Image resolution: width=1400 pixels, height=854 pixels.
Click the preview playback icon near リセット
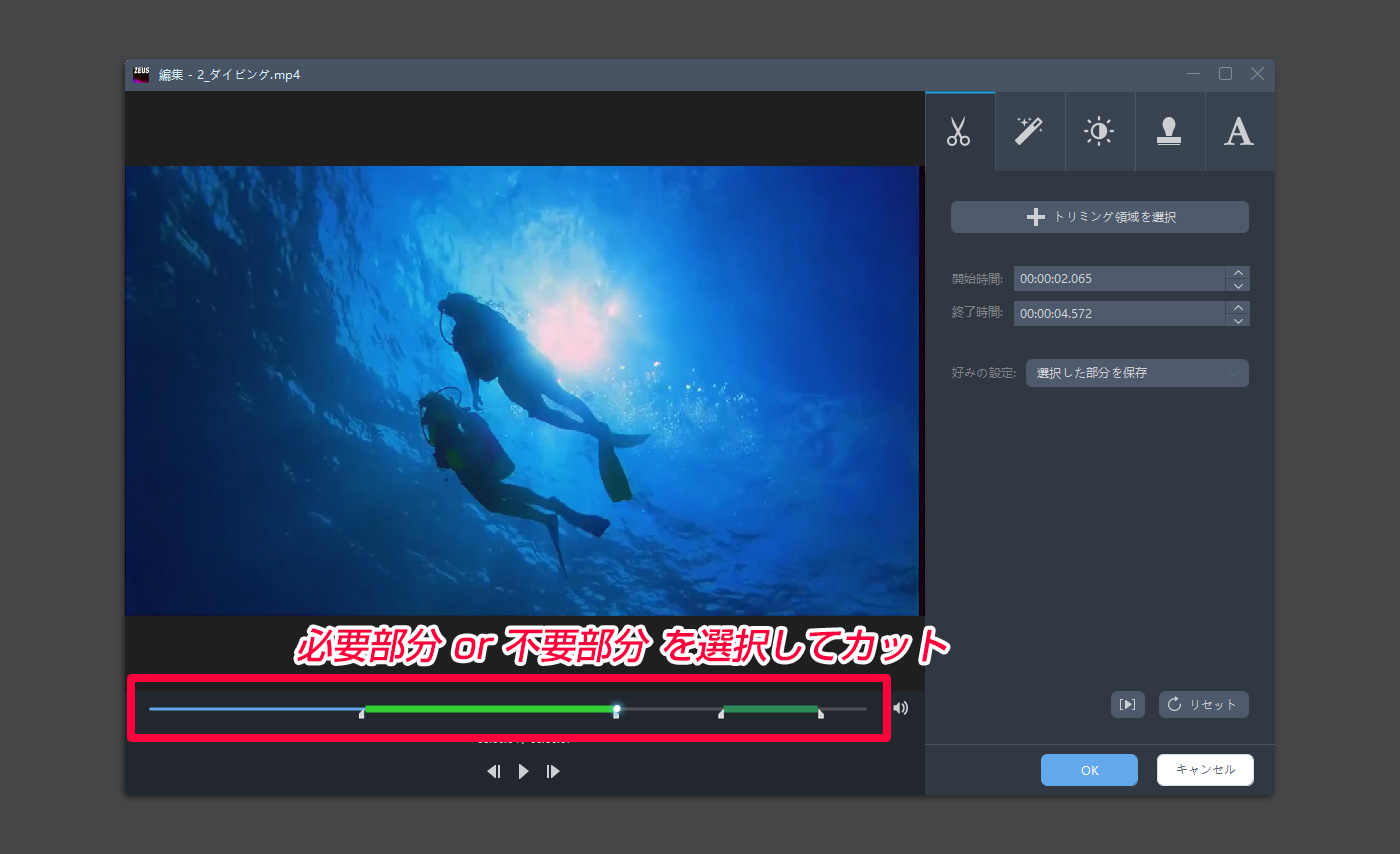[x=1127, y=704]
